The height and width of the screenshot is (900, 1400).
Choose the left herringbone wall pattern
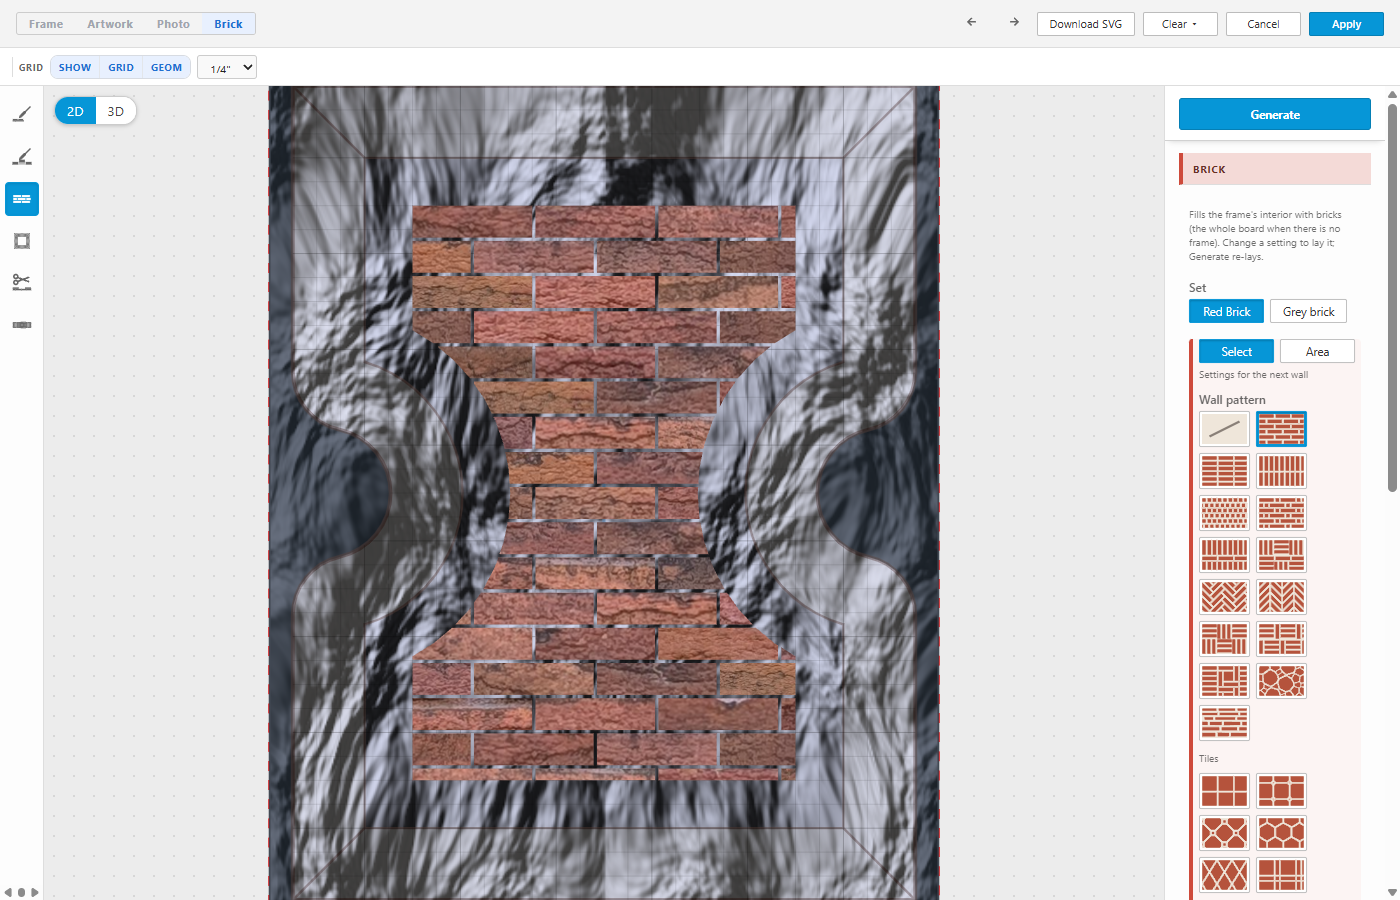1224,597
